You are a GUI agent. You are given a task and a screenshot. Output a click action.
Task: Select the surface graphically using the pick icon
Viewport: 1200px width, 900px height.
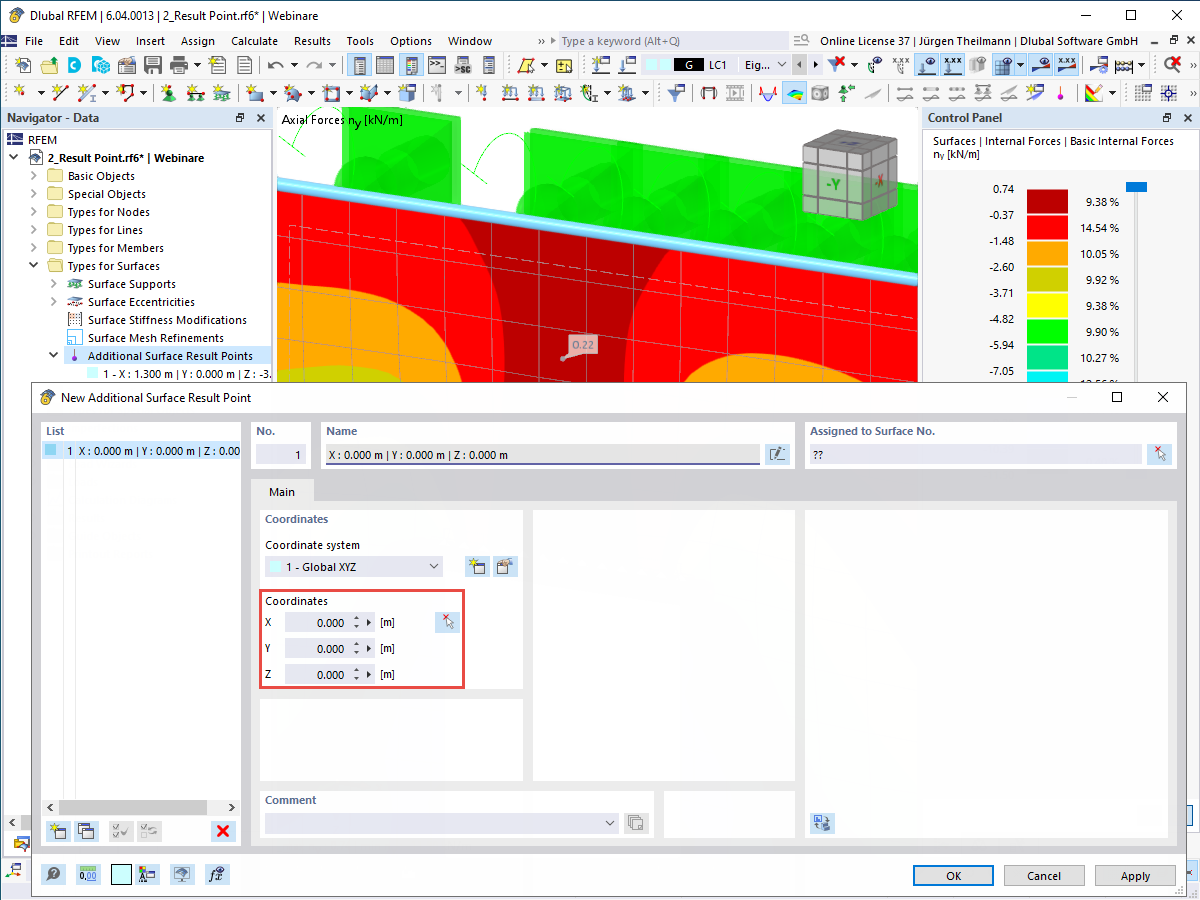pos(1160,454)
